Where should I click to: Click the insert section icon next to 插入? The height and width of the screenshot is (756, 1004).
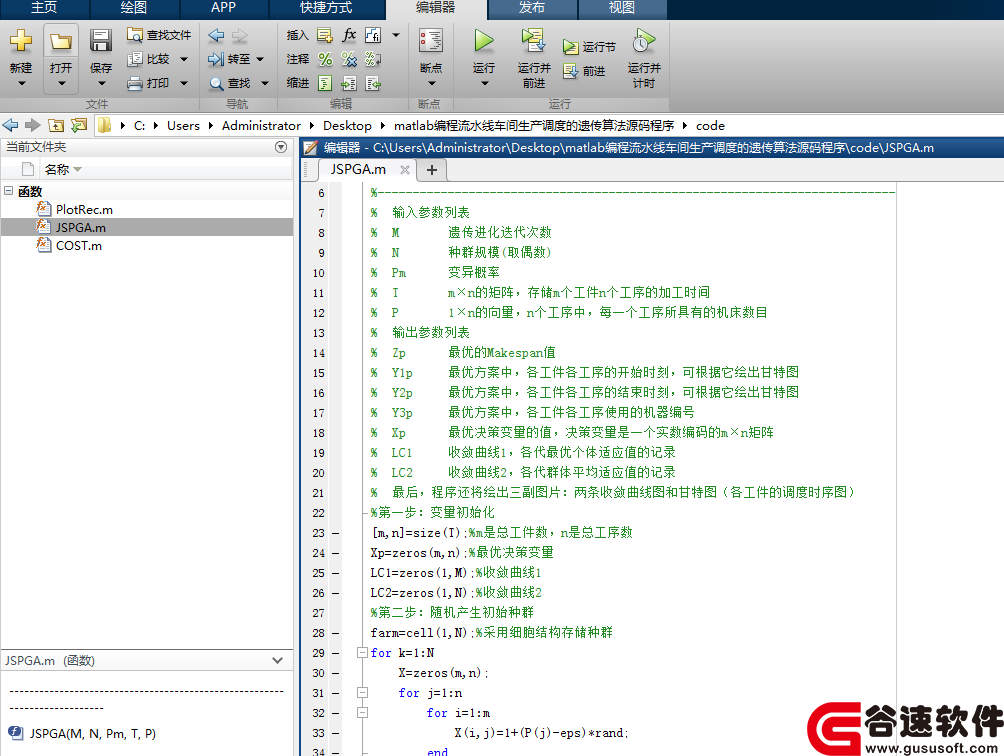[x=325, y=35]
